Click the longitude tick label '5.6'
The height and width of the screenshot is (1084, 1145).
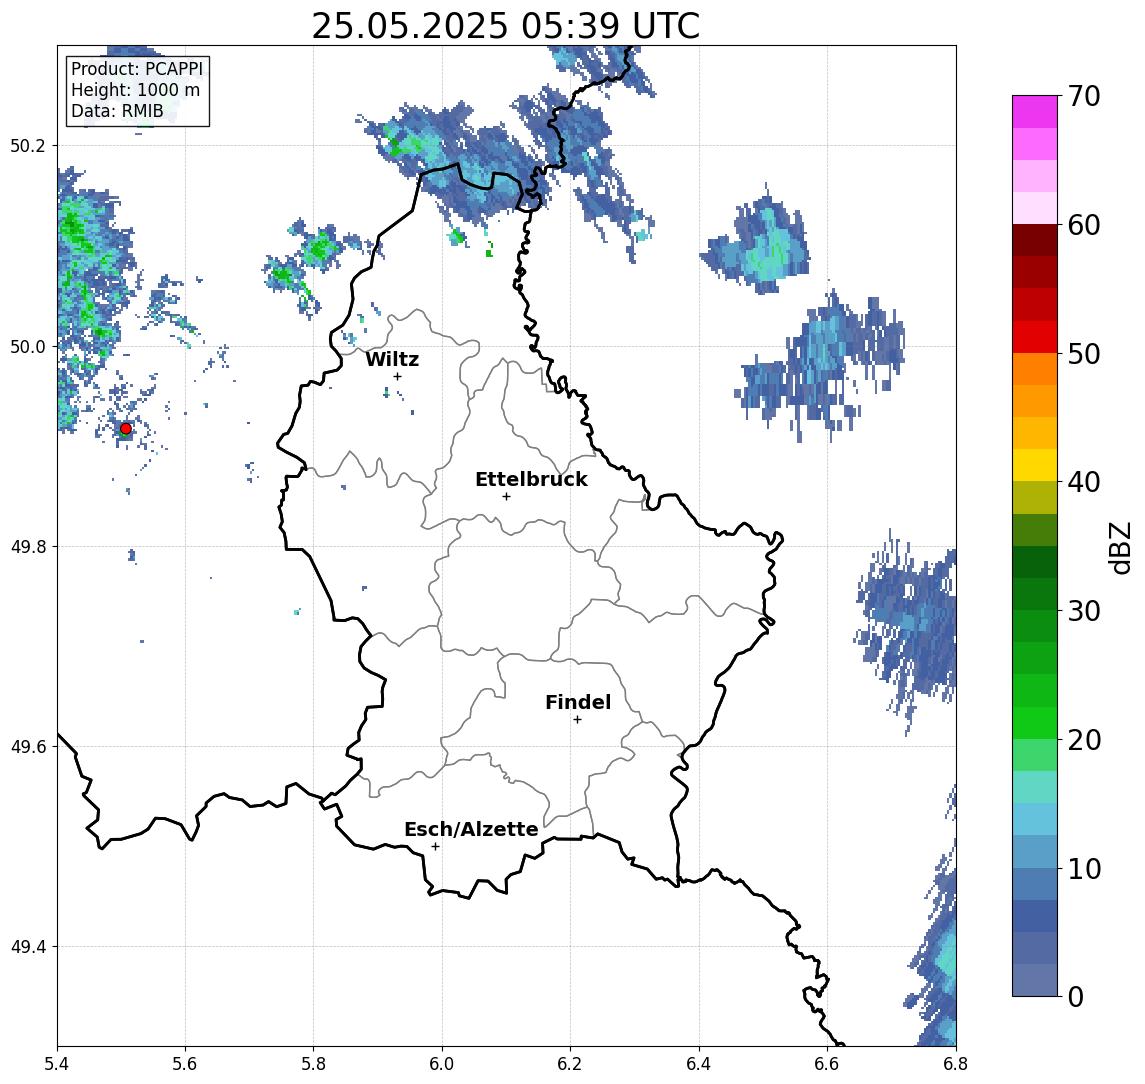185,1064
